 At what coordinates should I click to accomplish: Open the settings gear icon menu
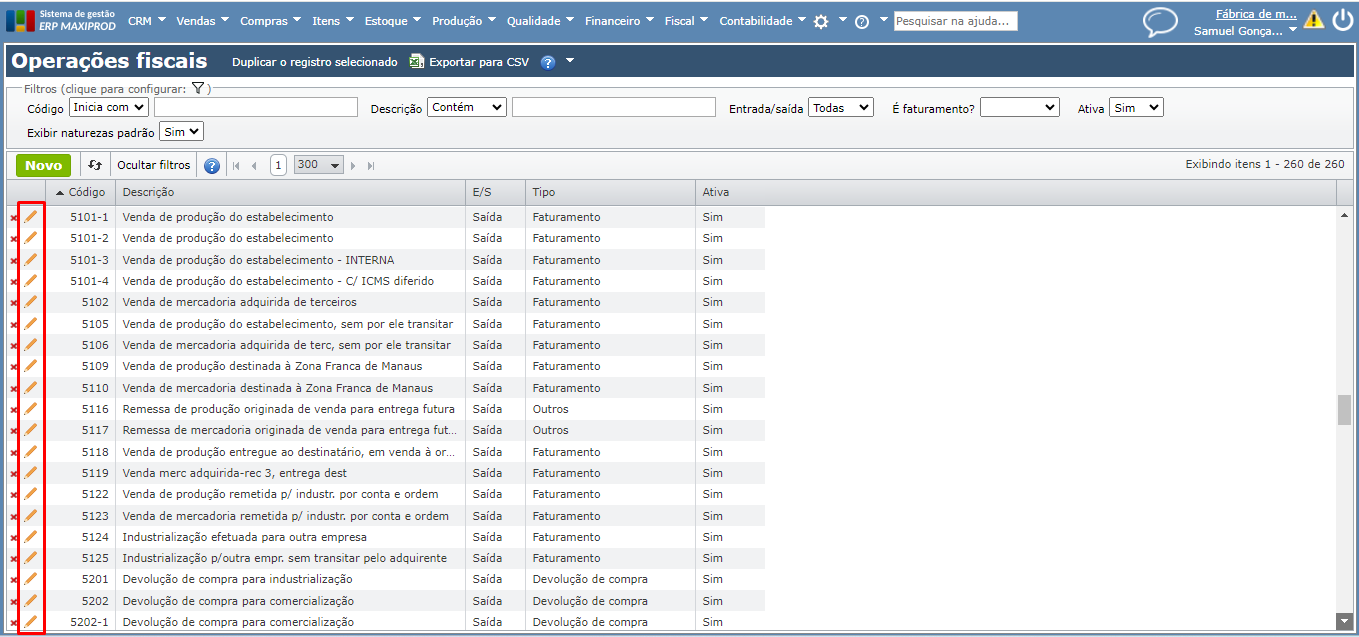(x=821, y=21)
